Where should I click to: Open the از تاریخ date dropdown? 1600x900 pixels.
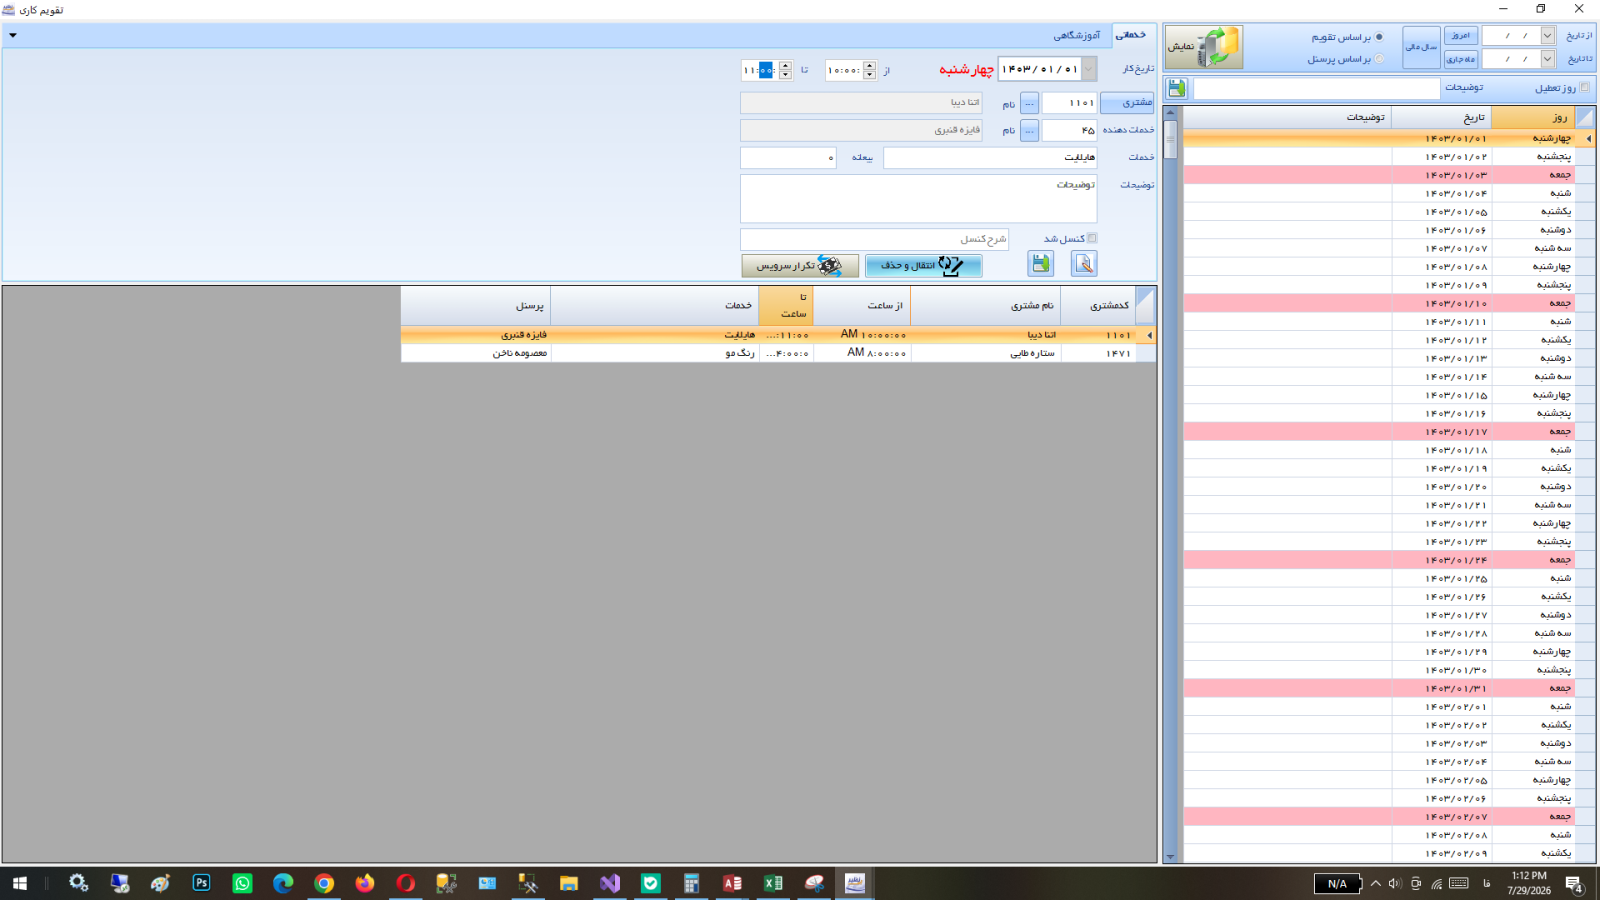point(1548,36)
